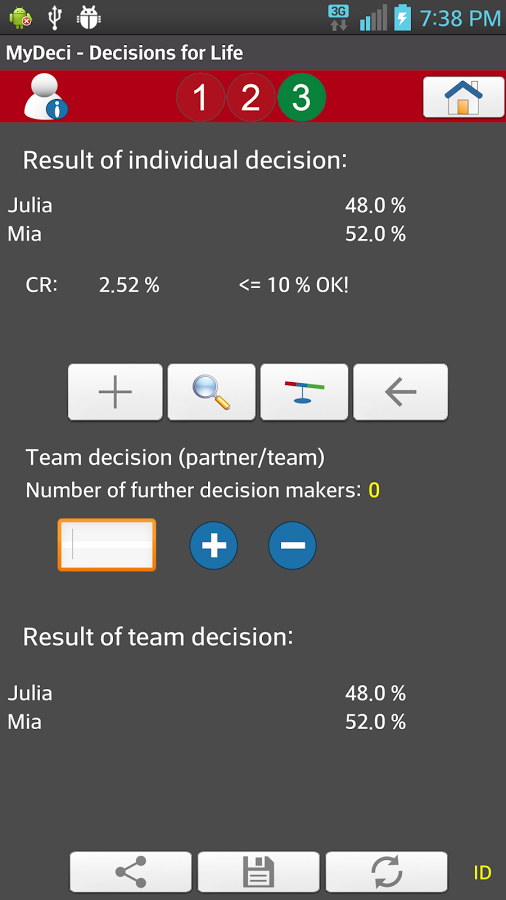Click the back arrow button
506x900 pixels.
pyautogui.click(x=400, y=392)
